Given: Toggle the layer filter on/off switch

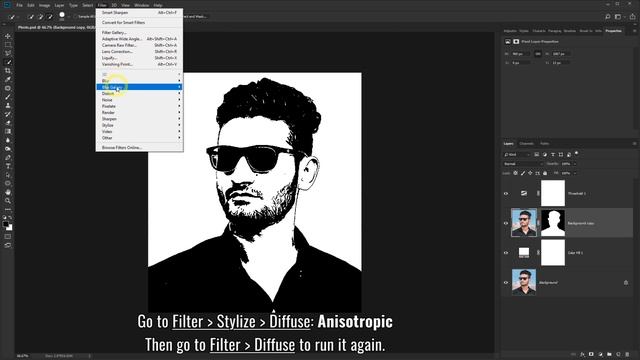Looking at the screenshot, I should (x=576, y=153).
